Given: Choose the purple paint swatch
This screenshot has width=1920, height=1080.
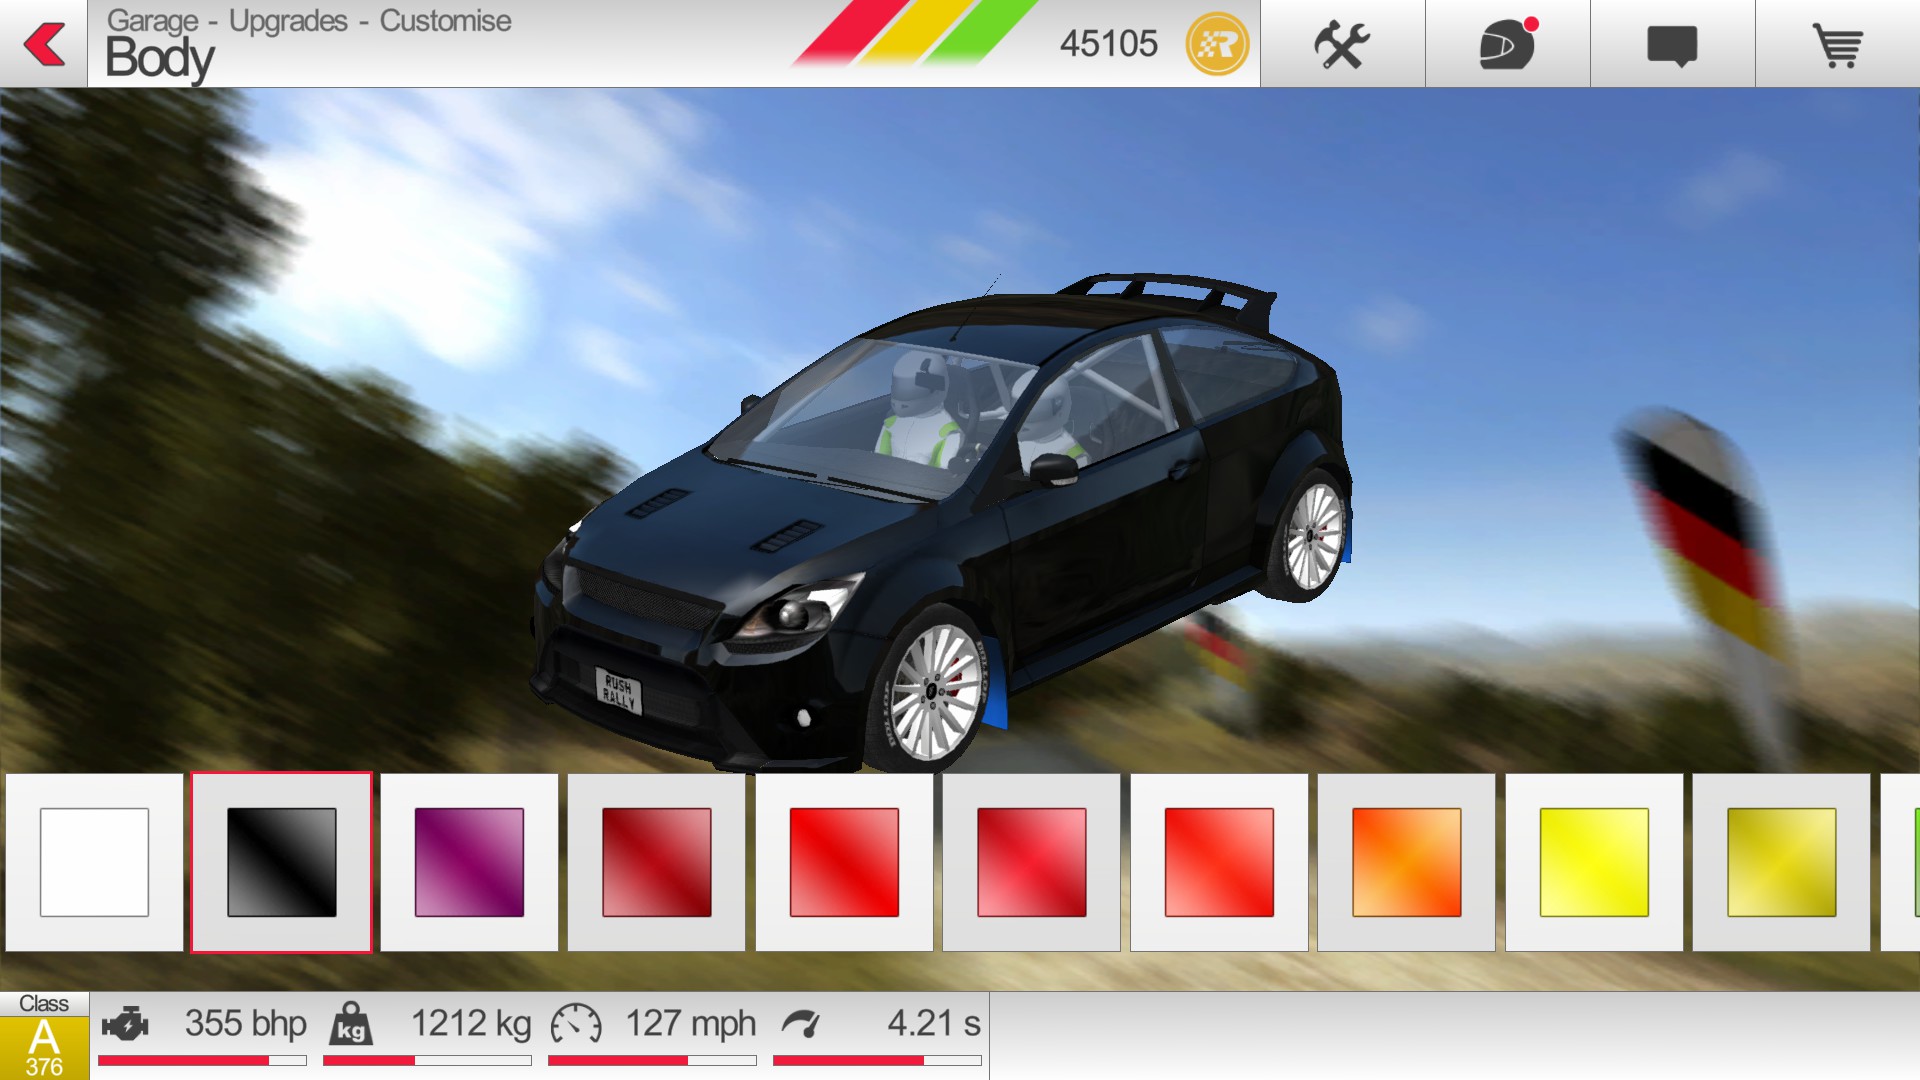Looking at the screenshot, I should click(469, 862).
